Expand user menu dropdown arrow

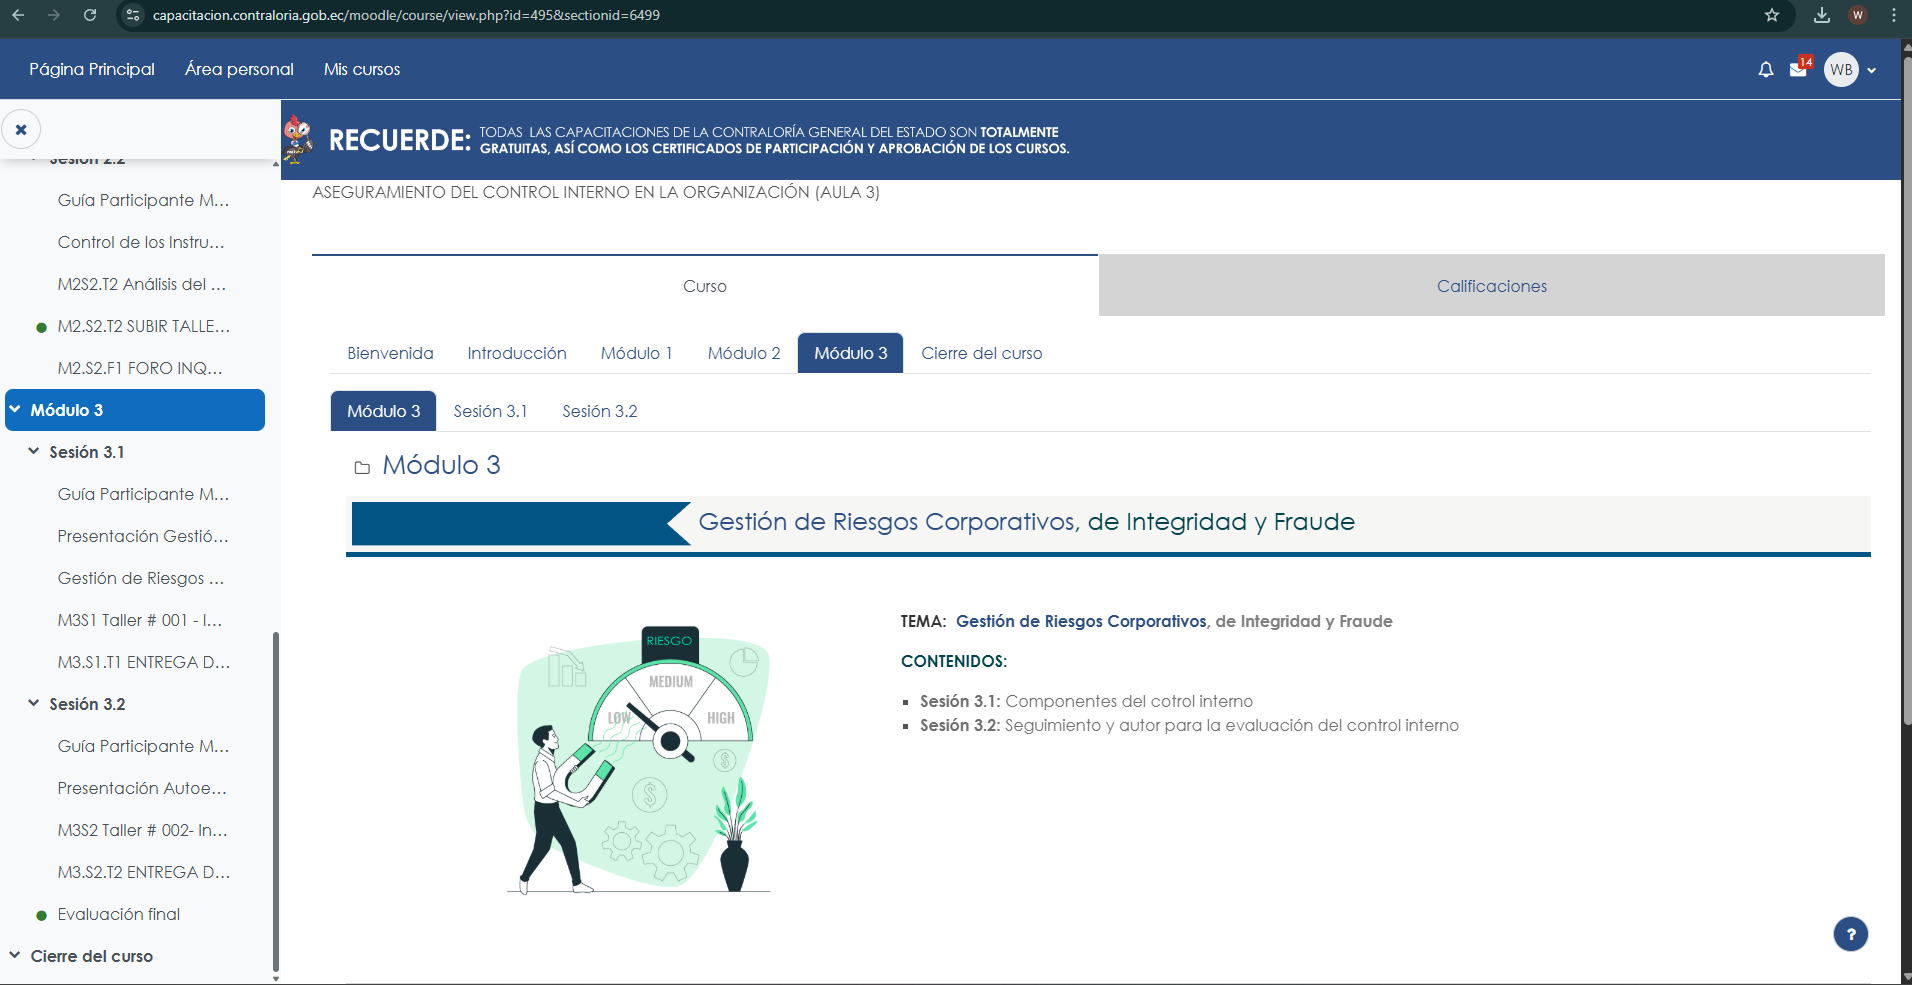1871,71
